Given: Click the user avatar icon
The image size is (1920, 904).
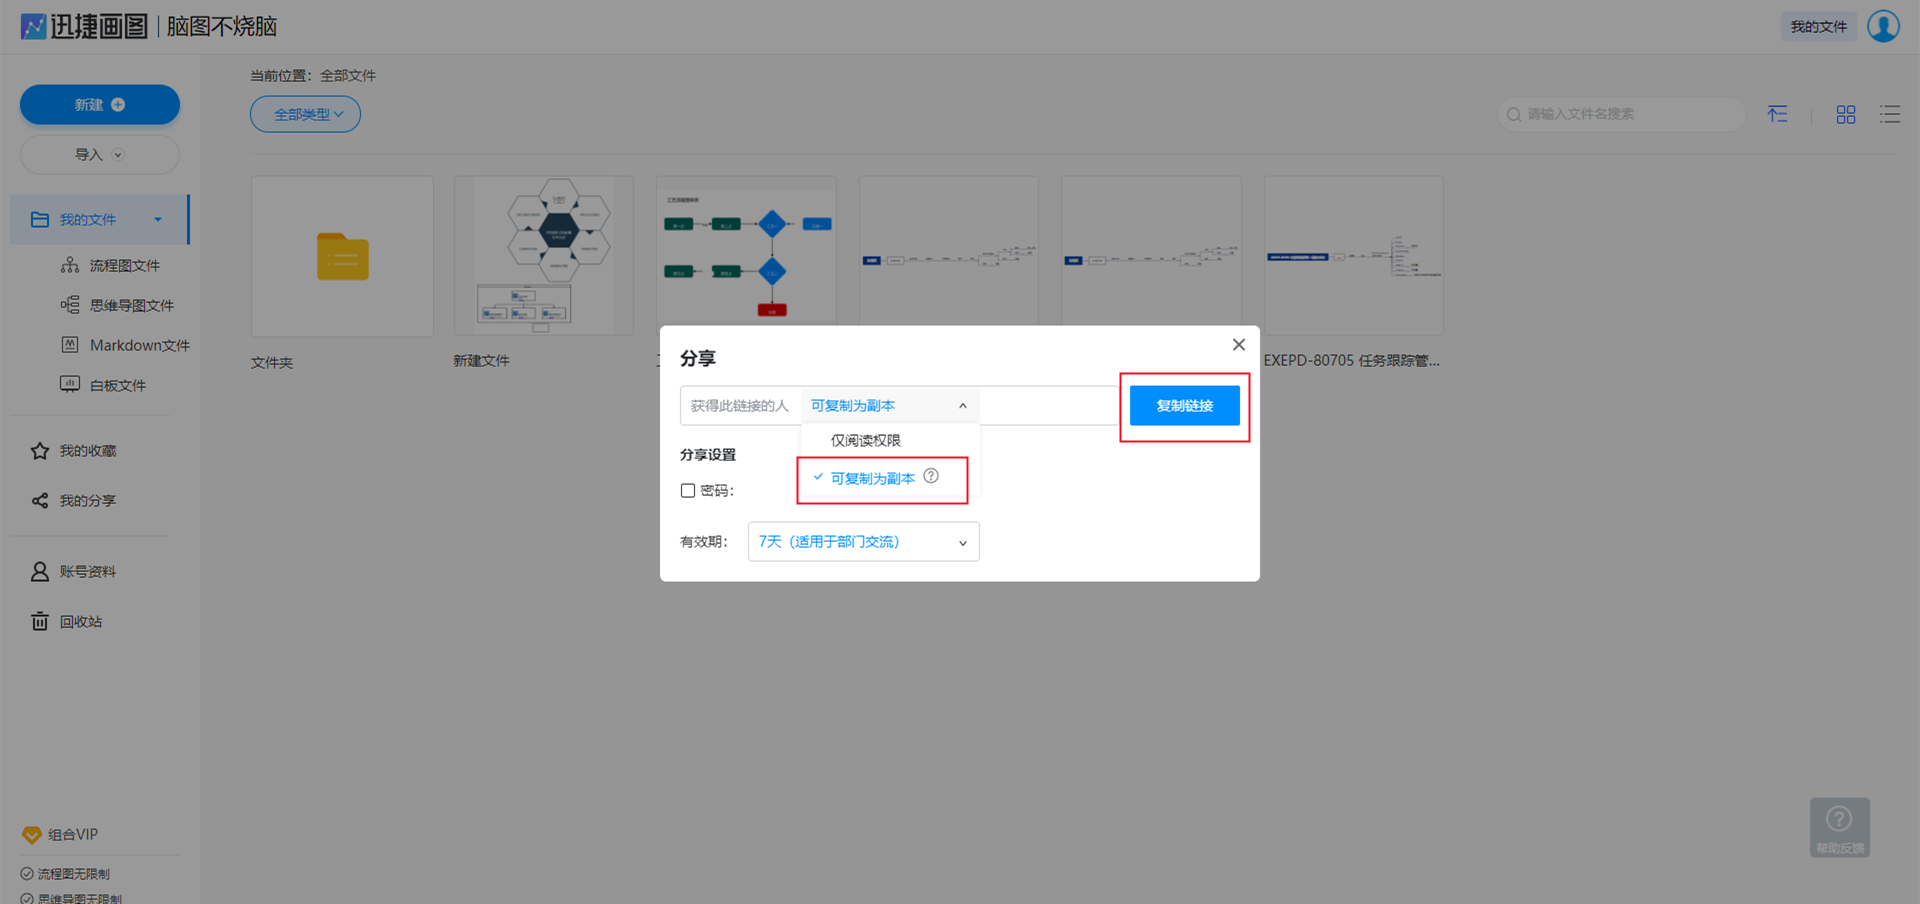Looking at the screenshot, I should point(1883,26).
